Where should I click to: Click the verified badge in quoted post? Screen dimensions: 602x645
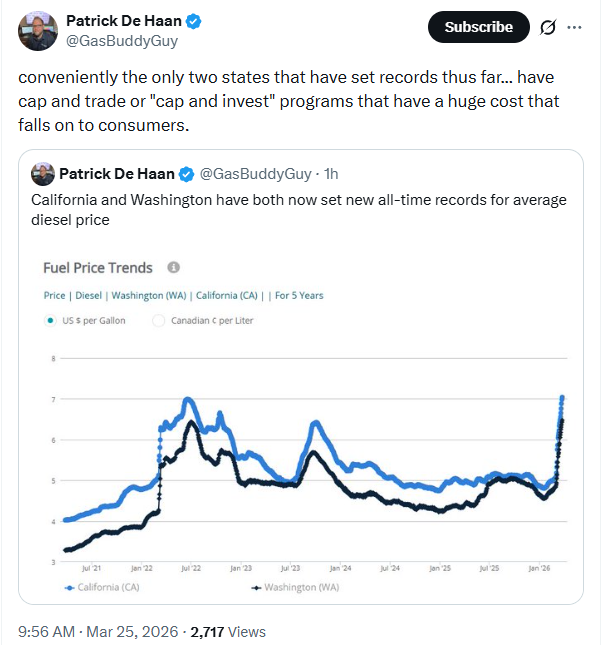(x=188, y=174)
